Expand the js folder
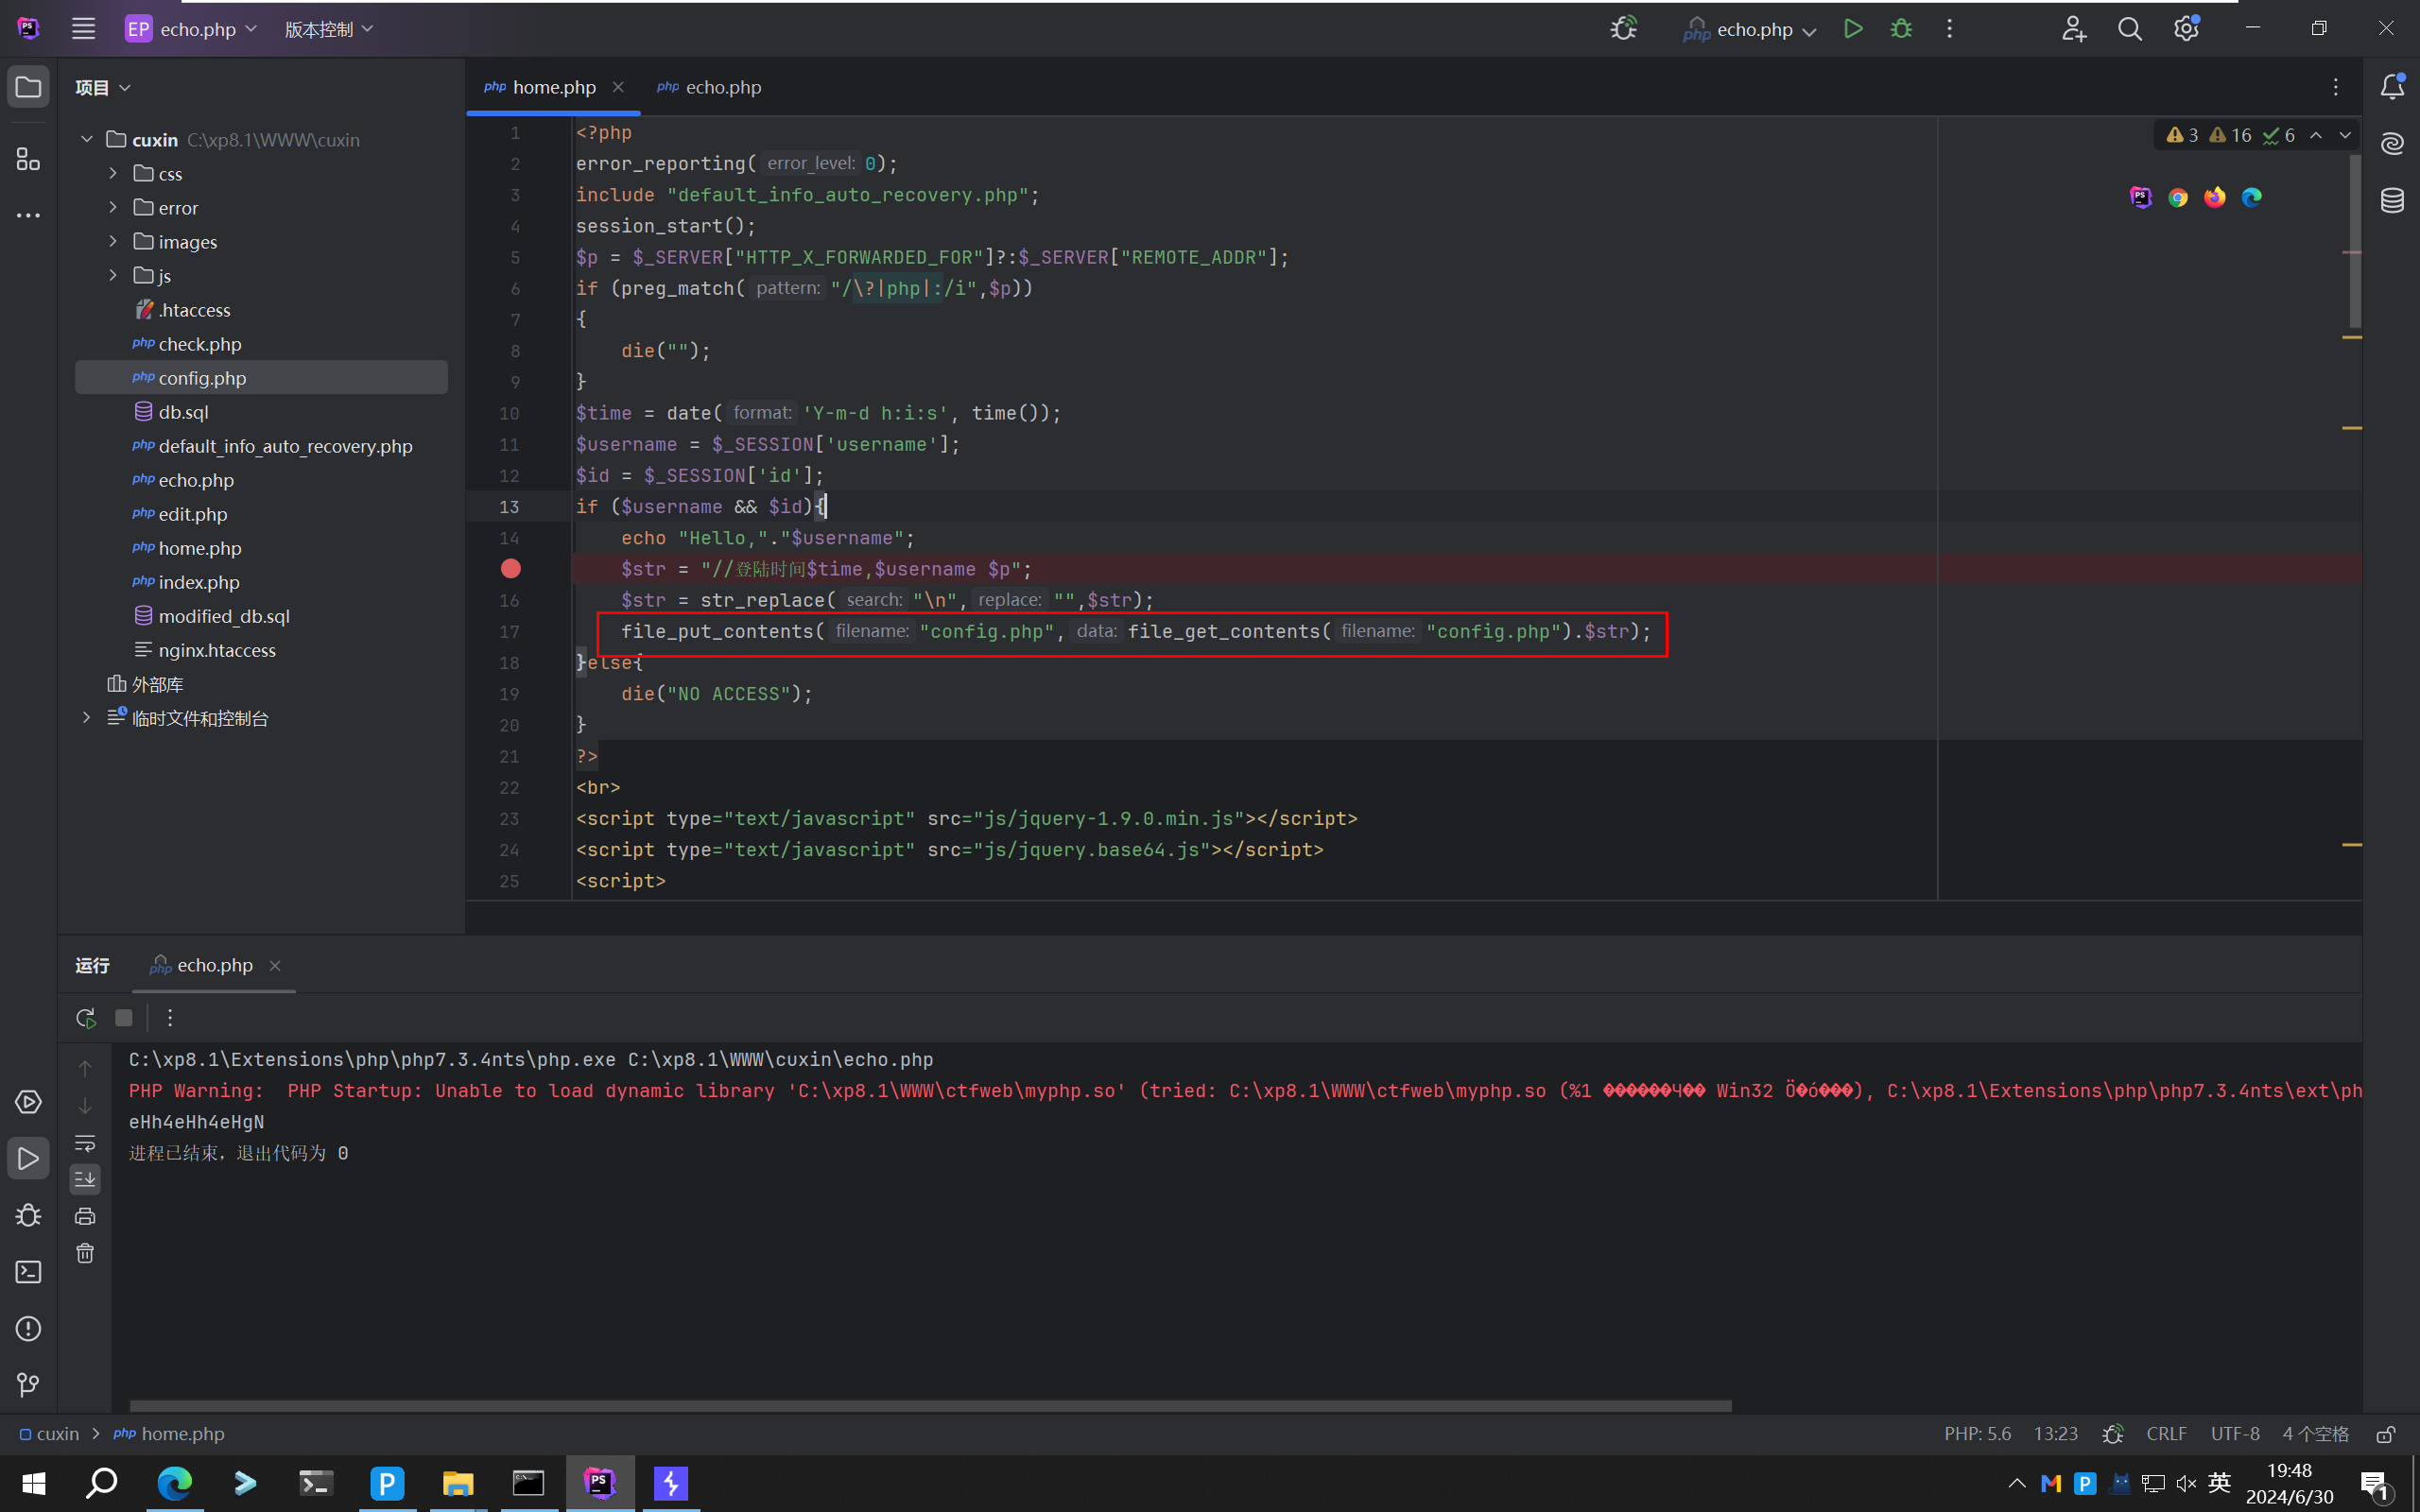This screenshot has width=2420, height=1512. 113,275
